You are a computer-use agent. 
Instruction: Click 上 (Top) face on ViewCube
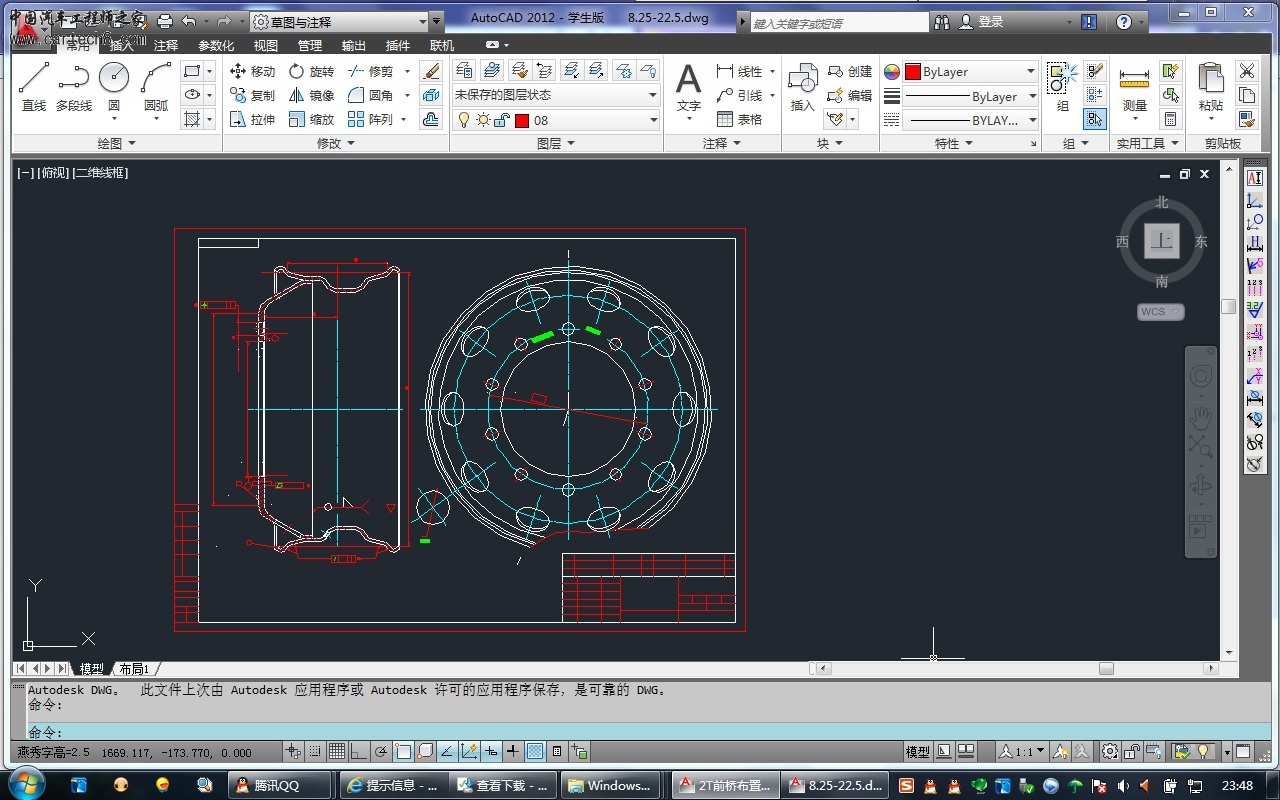click(1161, 241)
